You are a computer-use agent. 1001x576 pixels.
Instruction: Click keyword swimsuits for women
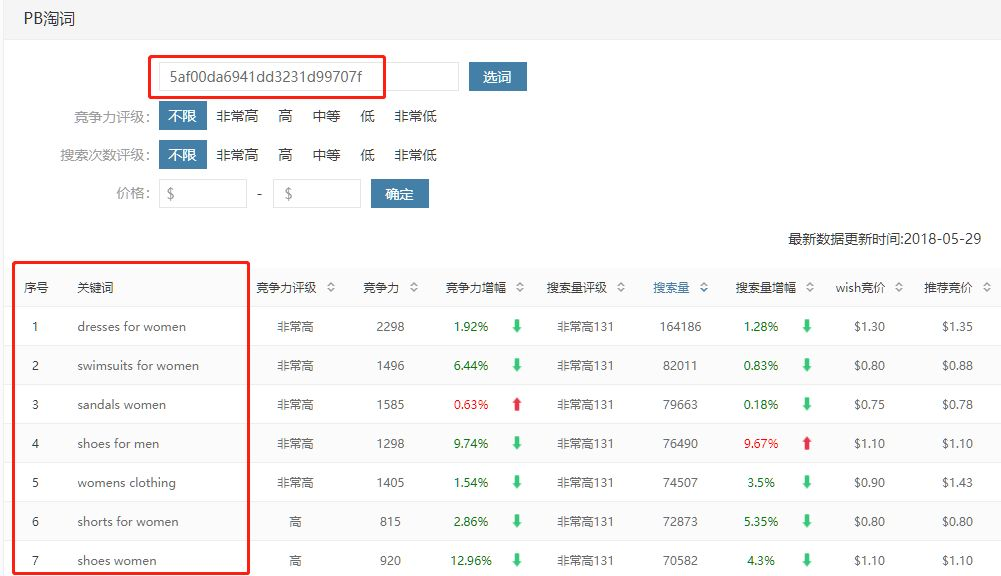pyautogui.click(x=138, y=365)
